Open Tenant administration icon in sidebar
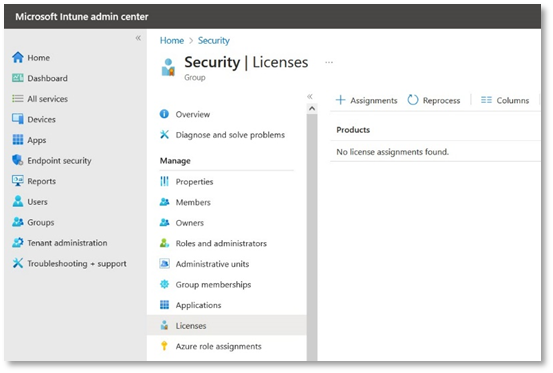The width and height of the screenshot is (553, 373). coord(17,243)
